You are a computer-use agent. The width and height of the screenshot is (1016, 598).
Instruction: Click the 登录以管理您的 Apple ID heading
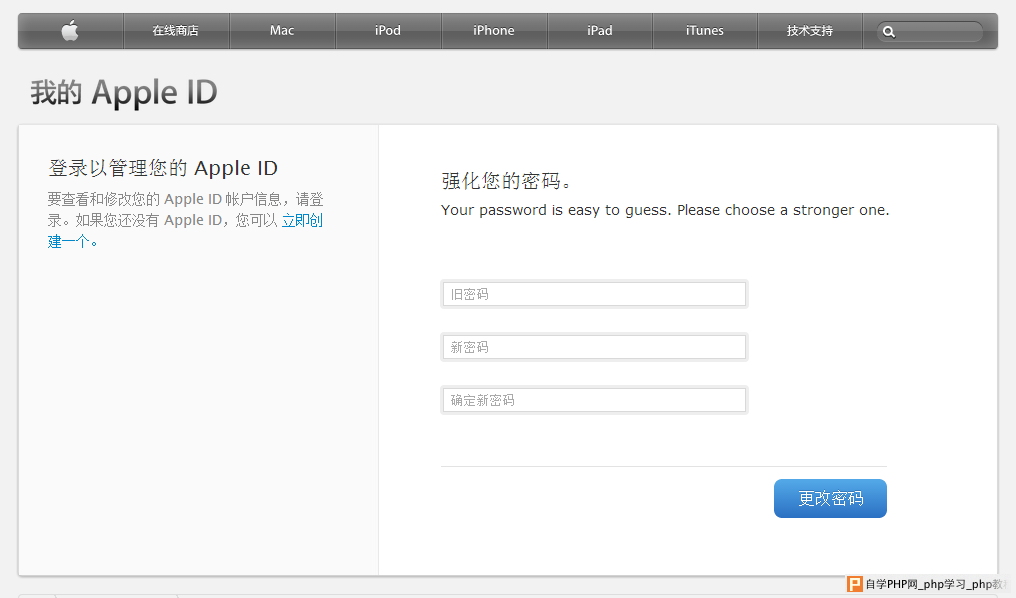(x=163, y=168)
